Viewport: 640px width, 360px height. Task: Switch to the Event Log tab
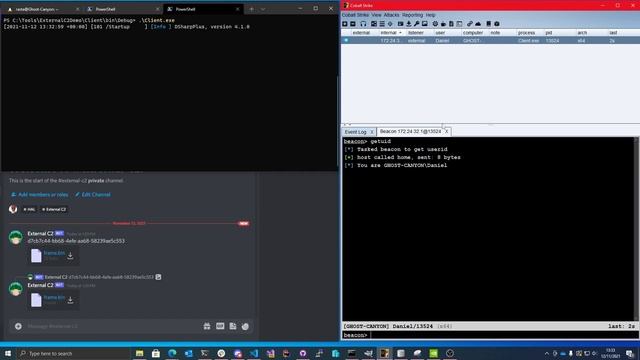[356, 132]
